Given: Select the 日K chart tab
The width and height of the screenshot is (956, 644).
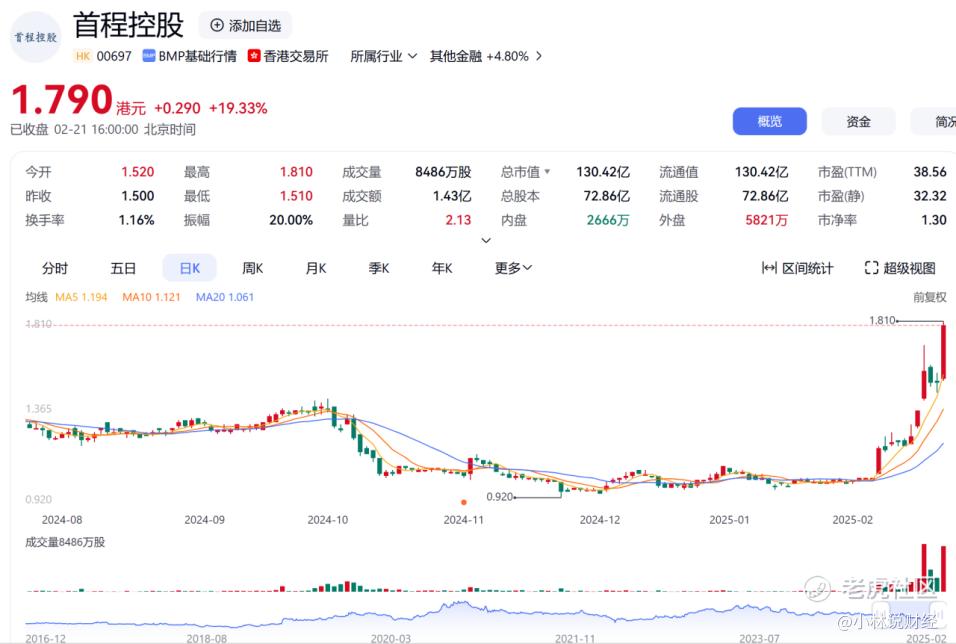Looking at the screenshot, I should (x=190, y=268).
